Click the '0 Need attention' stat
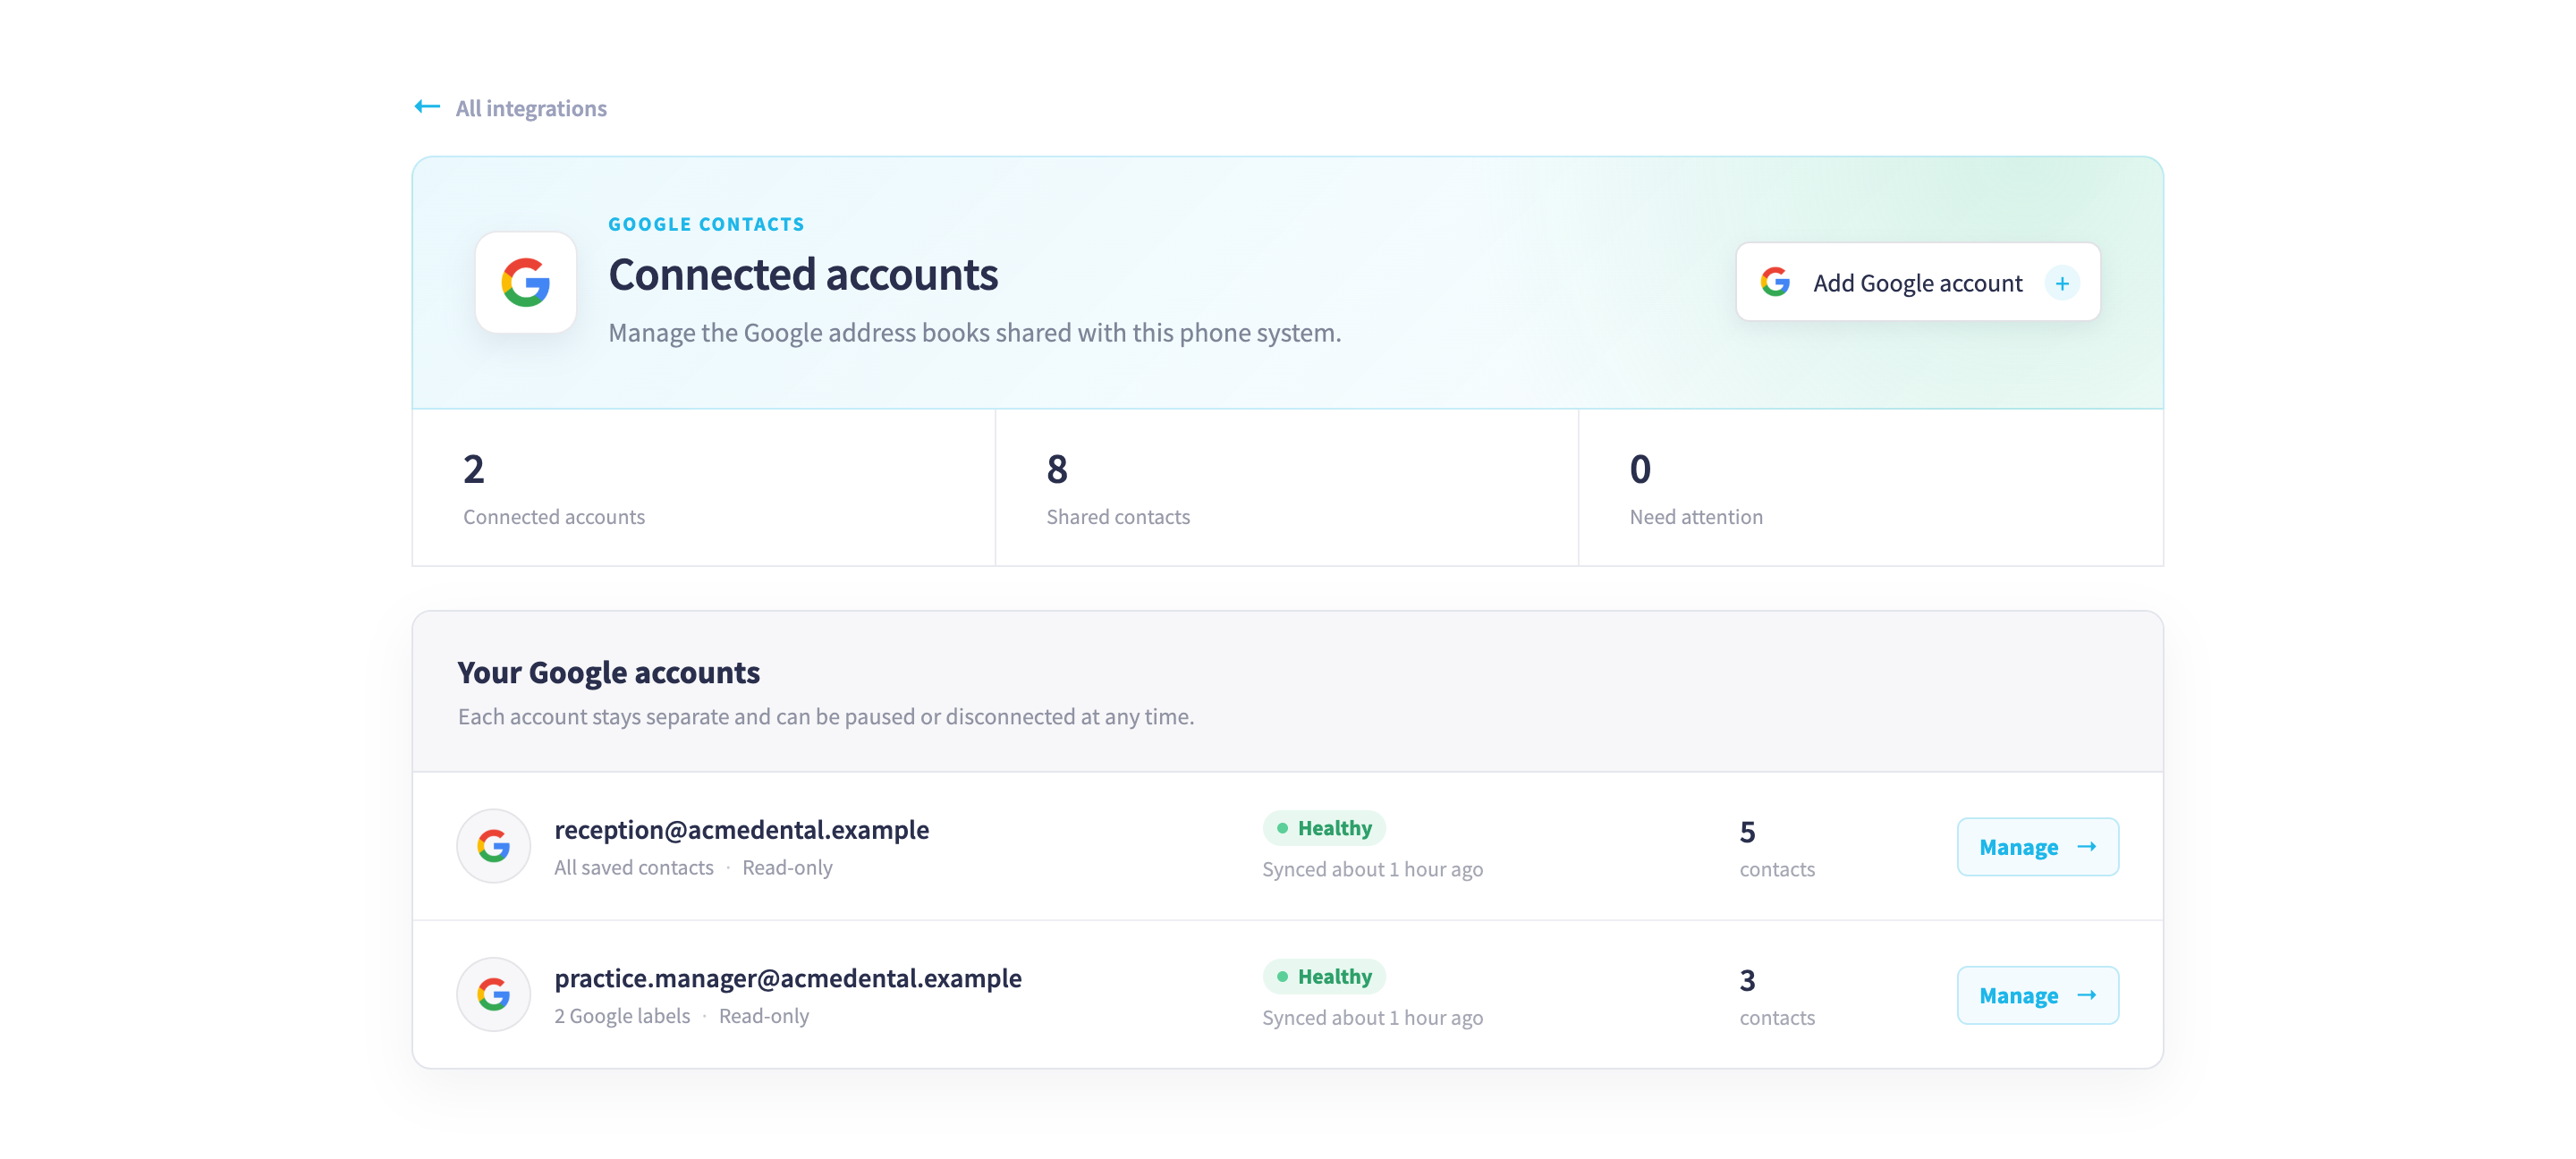Screen dimensions: 2576x1159 tap(1870, 487)
